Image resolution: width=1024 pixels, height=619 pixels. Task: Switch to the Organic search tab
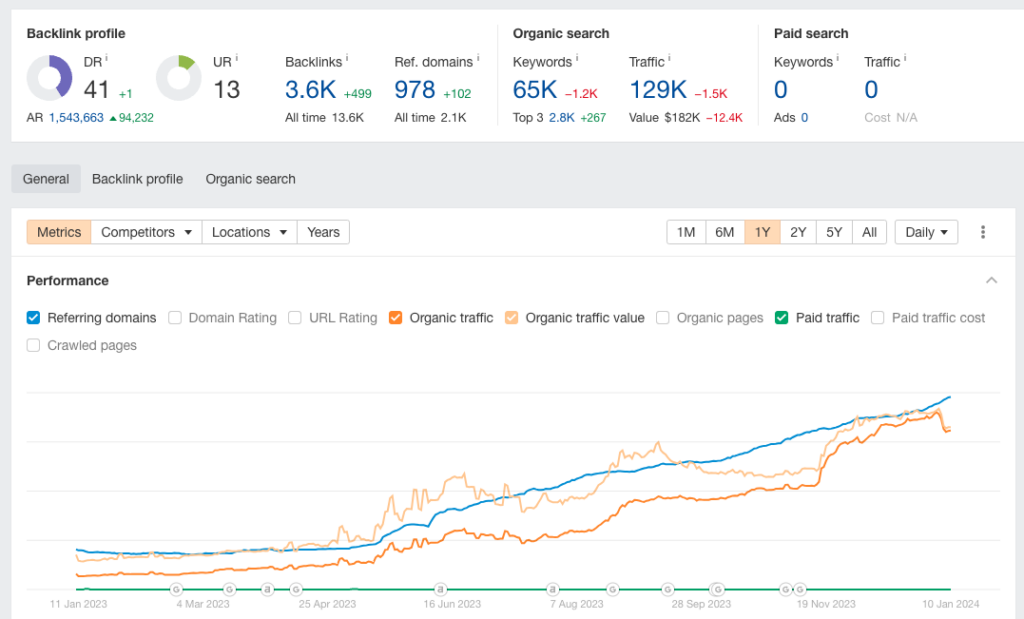[250, 179]
